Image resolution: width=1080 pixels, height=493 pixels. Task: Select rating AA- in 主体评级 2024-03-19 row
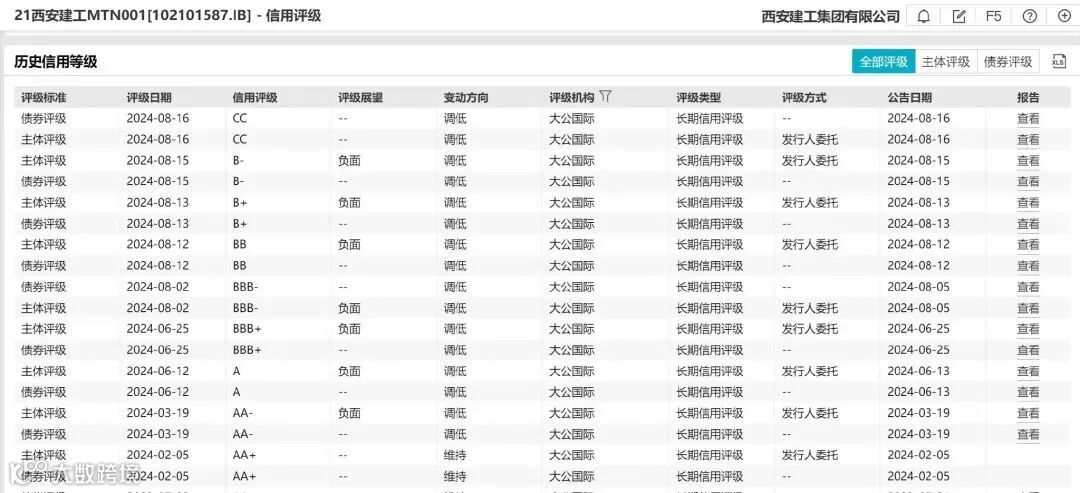click(x=243, y=413)
